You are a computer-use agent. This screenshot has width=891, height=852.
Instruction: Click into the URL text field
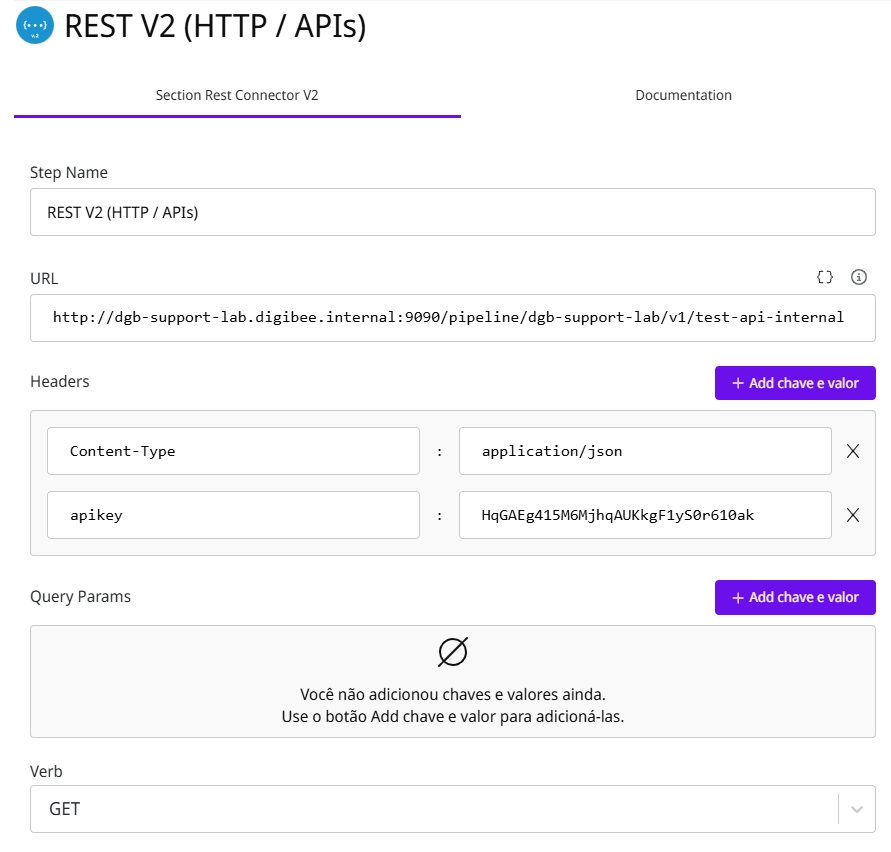click(452, 318)
